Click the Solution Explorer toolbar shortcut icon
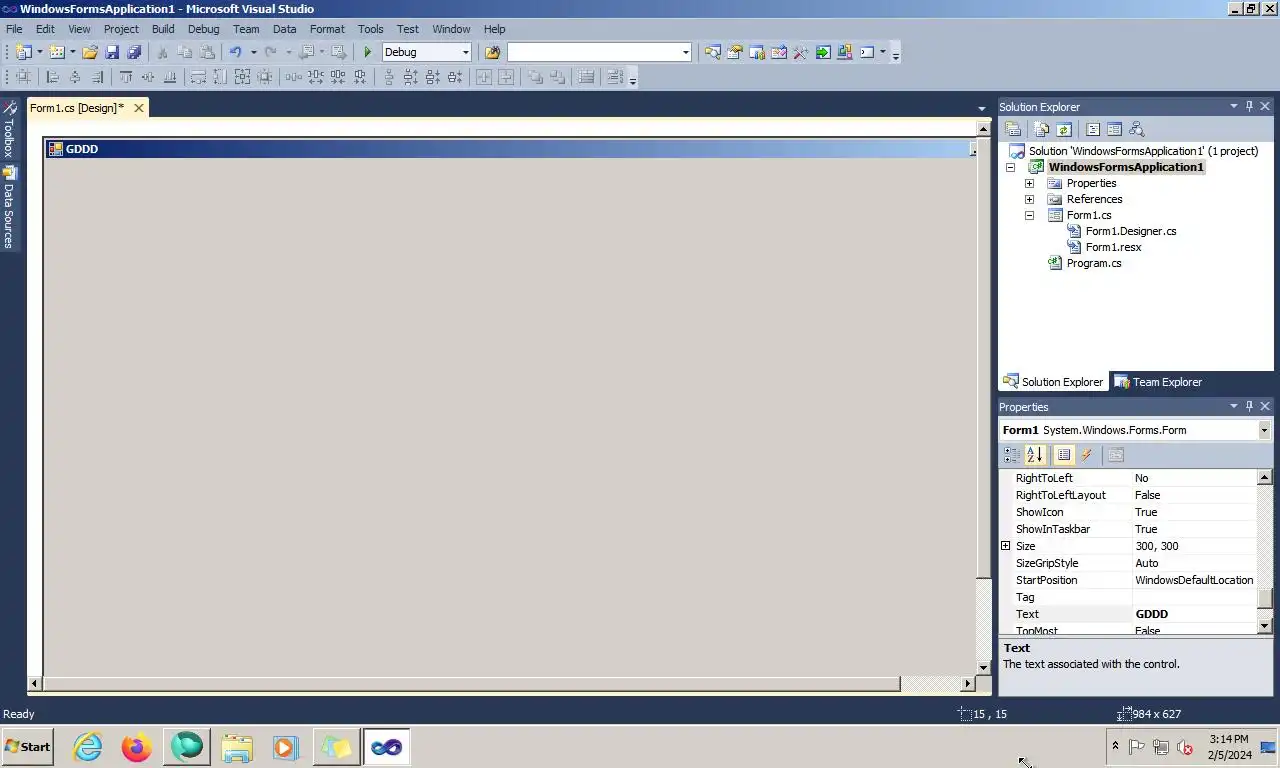The height and width of the screenshot is (768, 1280). tap(713, 52)
